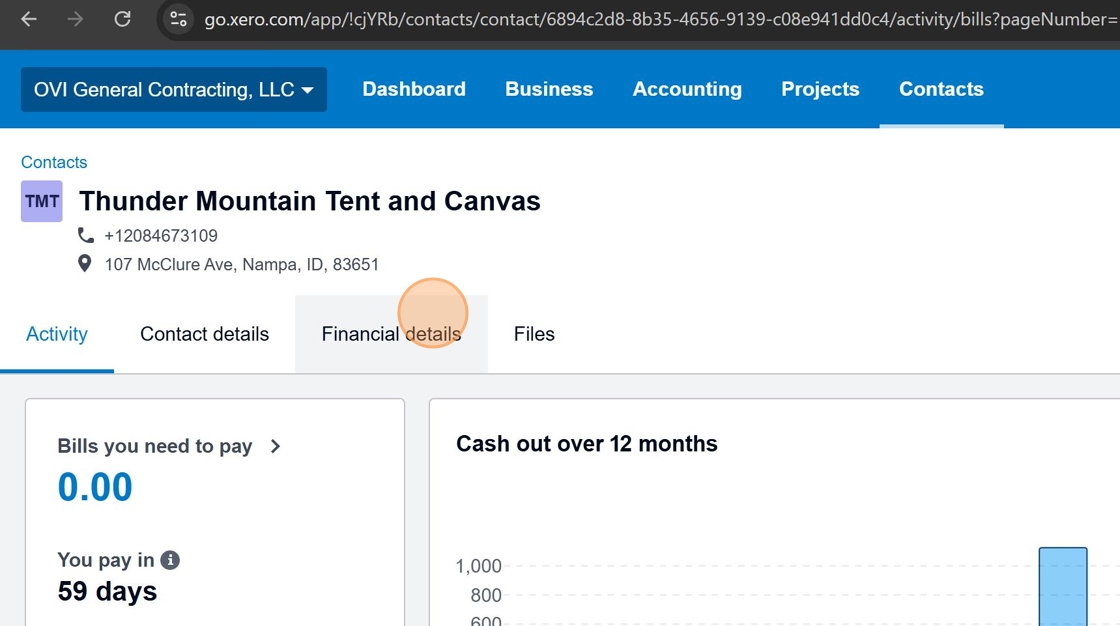This screenshot has height=626, width=1120.
Task: Switch to the Financial details tab
Action: (x=391, y=334)
